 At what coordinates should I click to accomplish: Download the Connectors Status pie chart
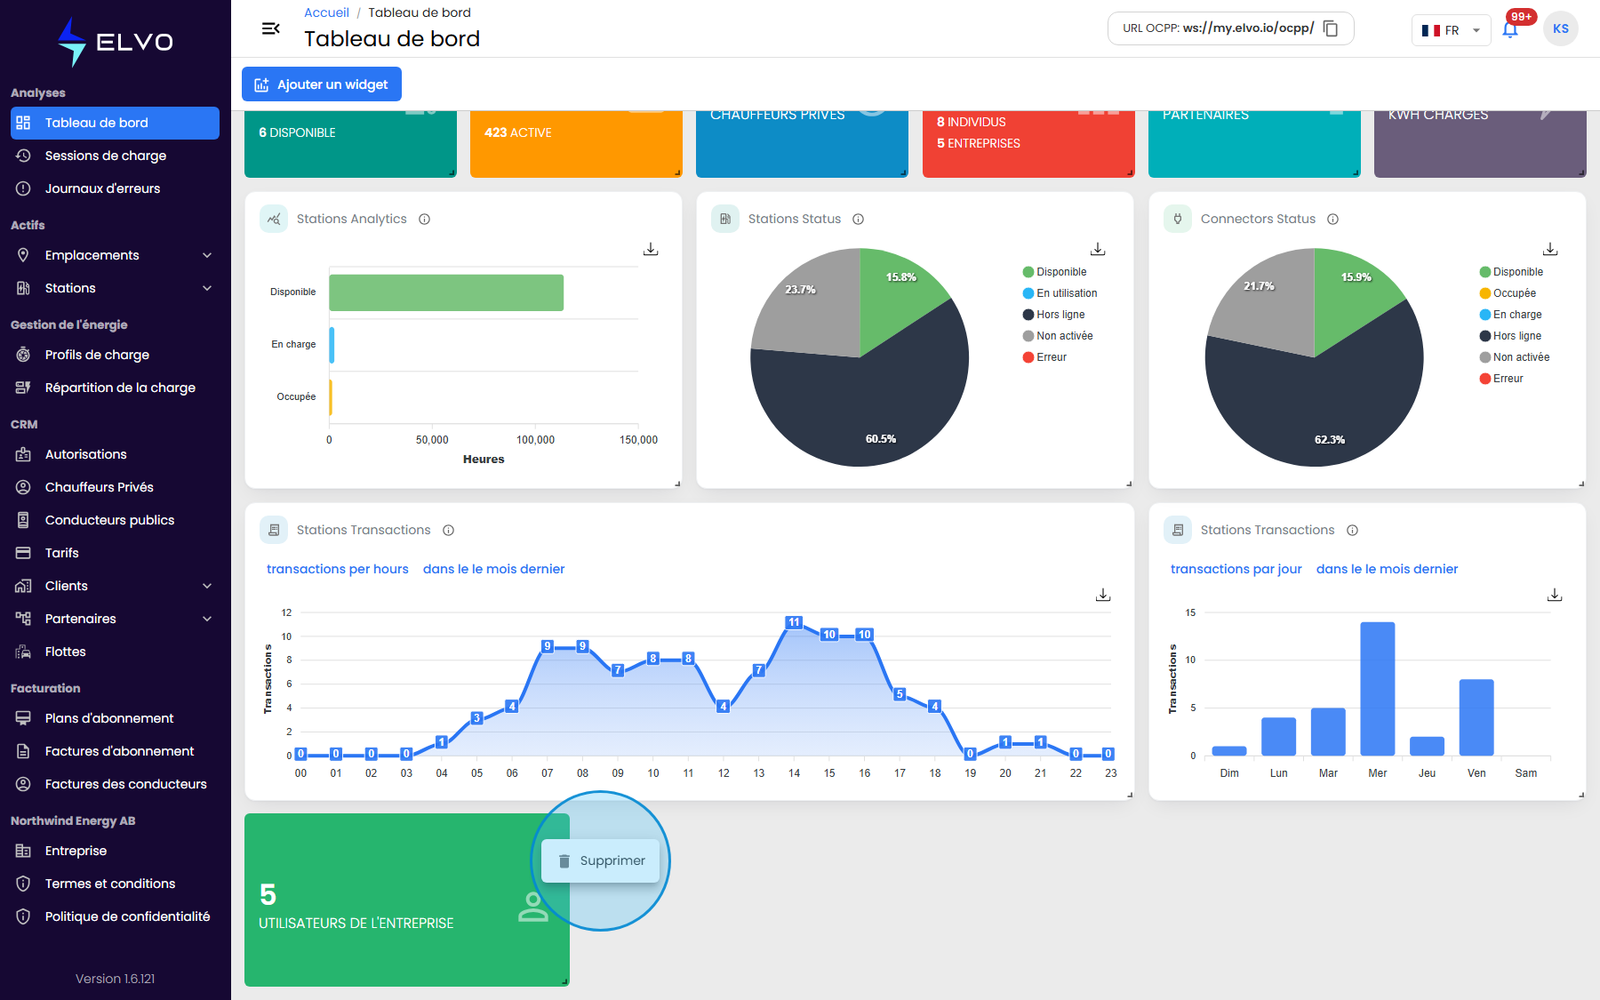(x=1551, y=249)
